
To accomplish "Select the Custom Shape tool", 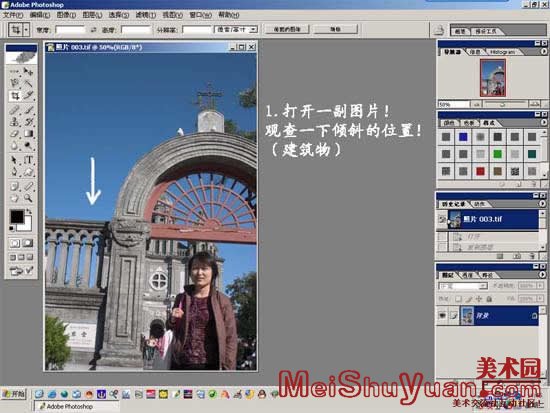I will (x=28, y=172).
